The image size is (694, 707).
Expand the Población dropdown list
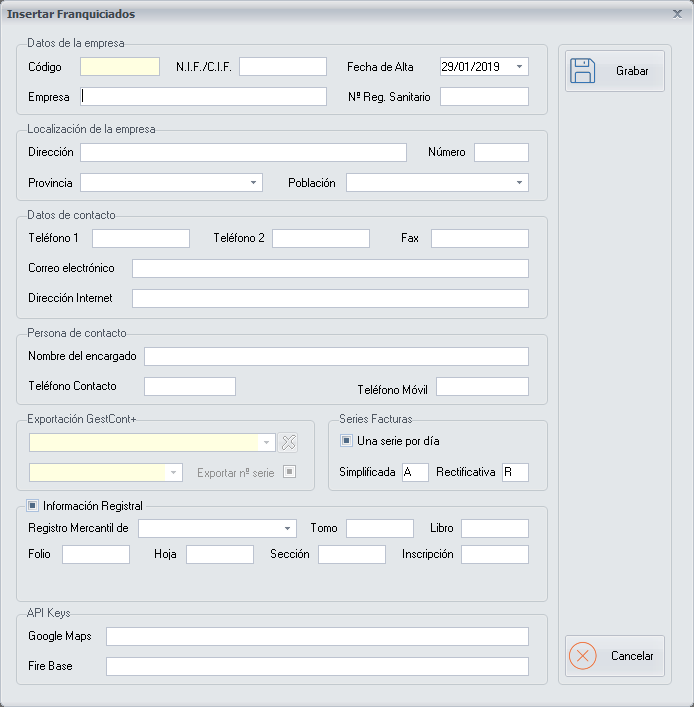click(520, 183)
